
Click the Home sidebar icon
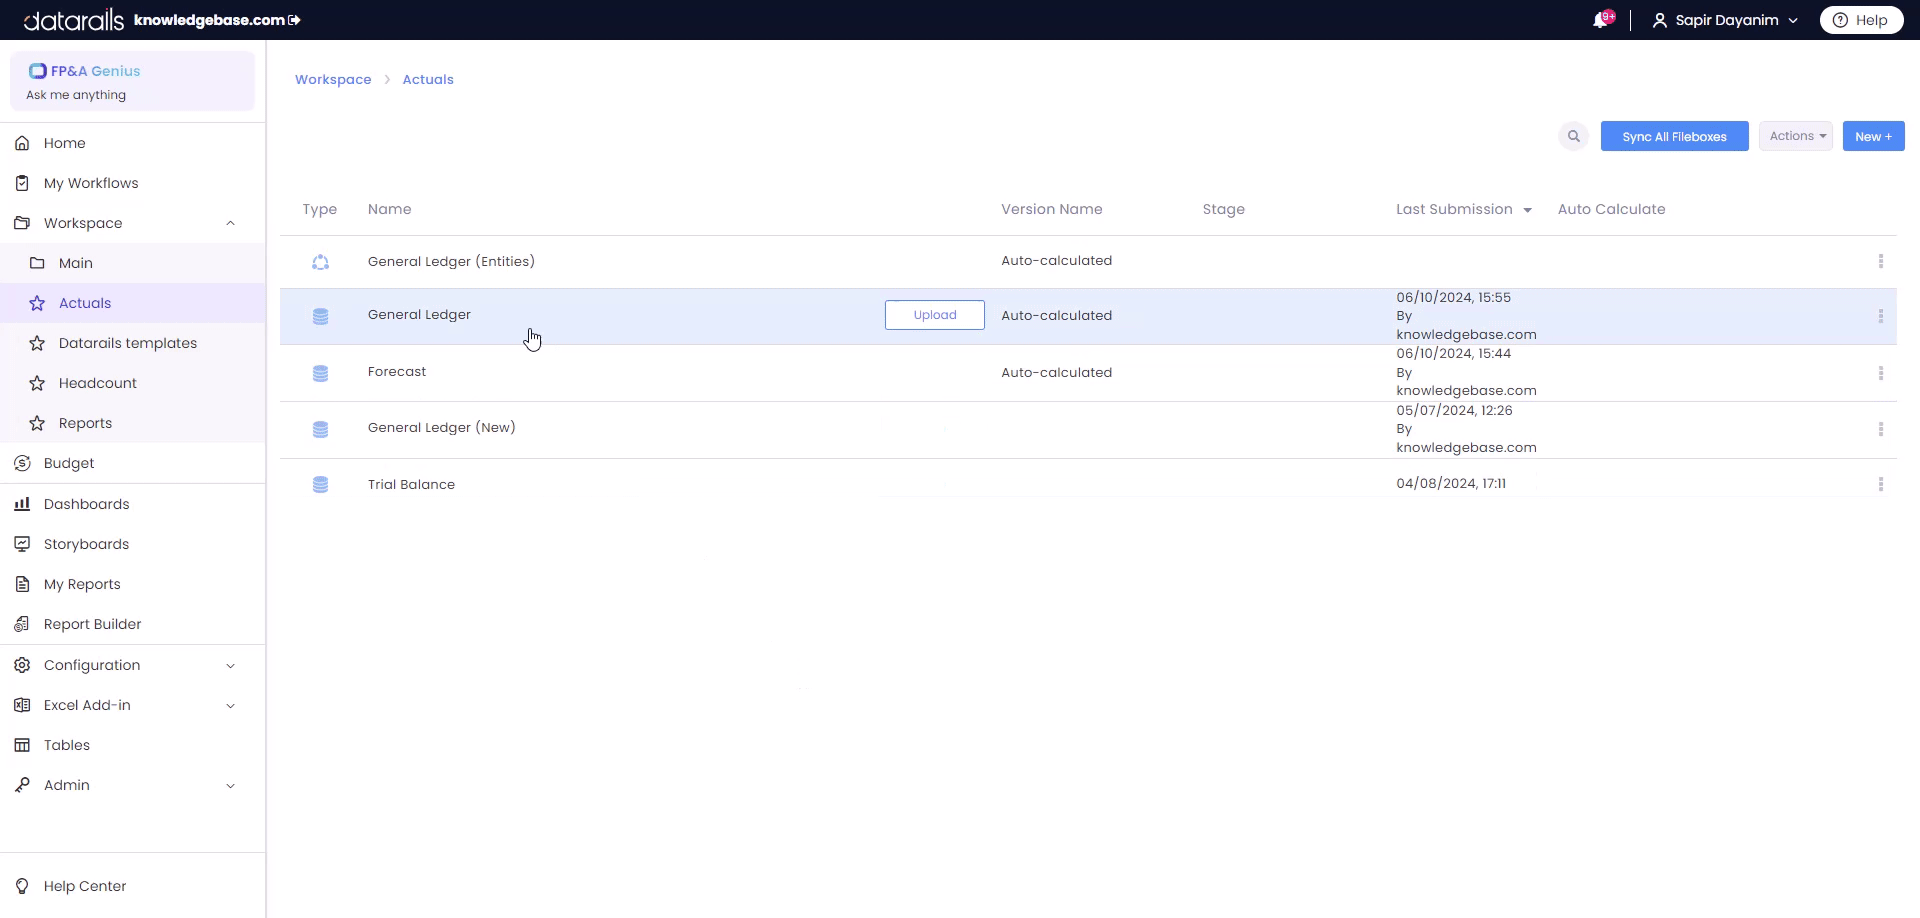point(22,143)
